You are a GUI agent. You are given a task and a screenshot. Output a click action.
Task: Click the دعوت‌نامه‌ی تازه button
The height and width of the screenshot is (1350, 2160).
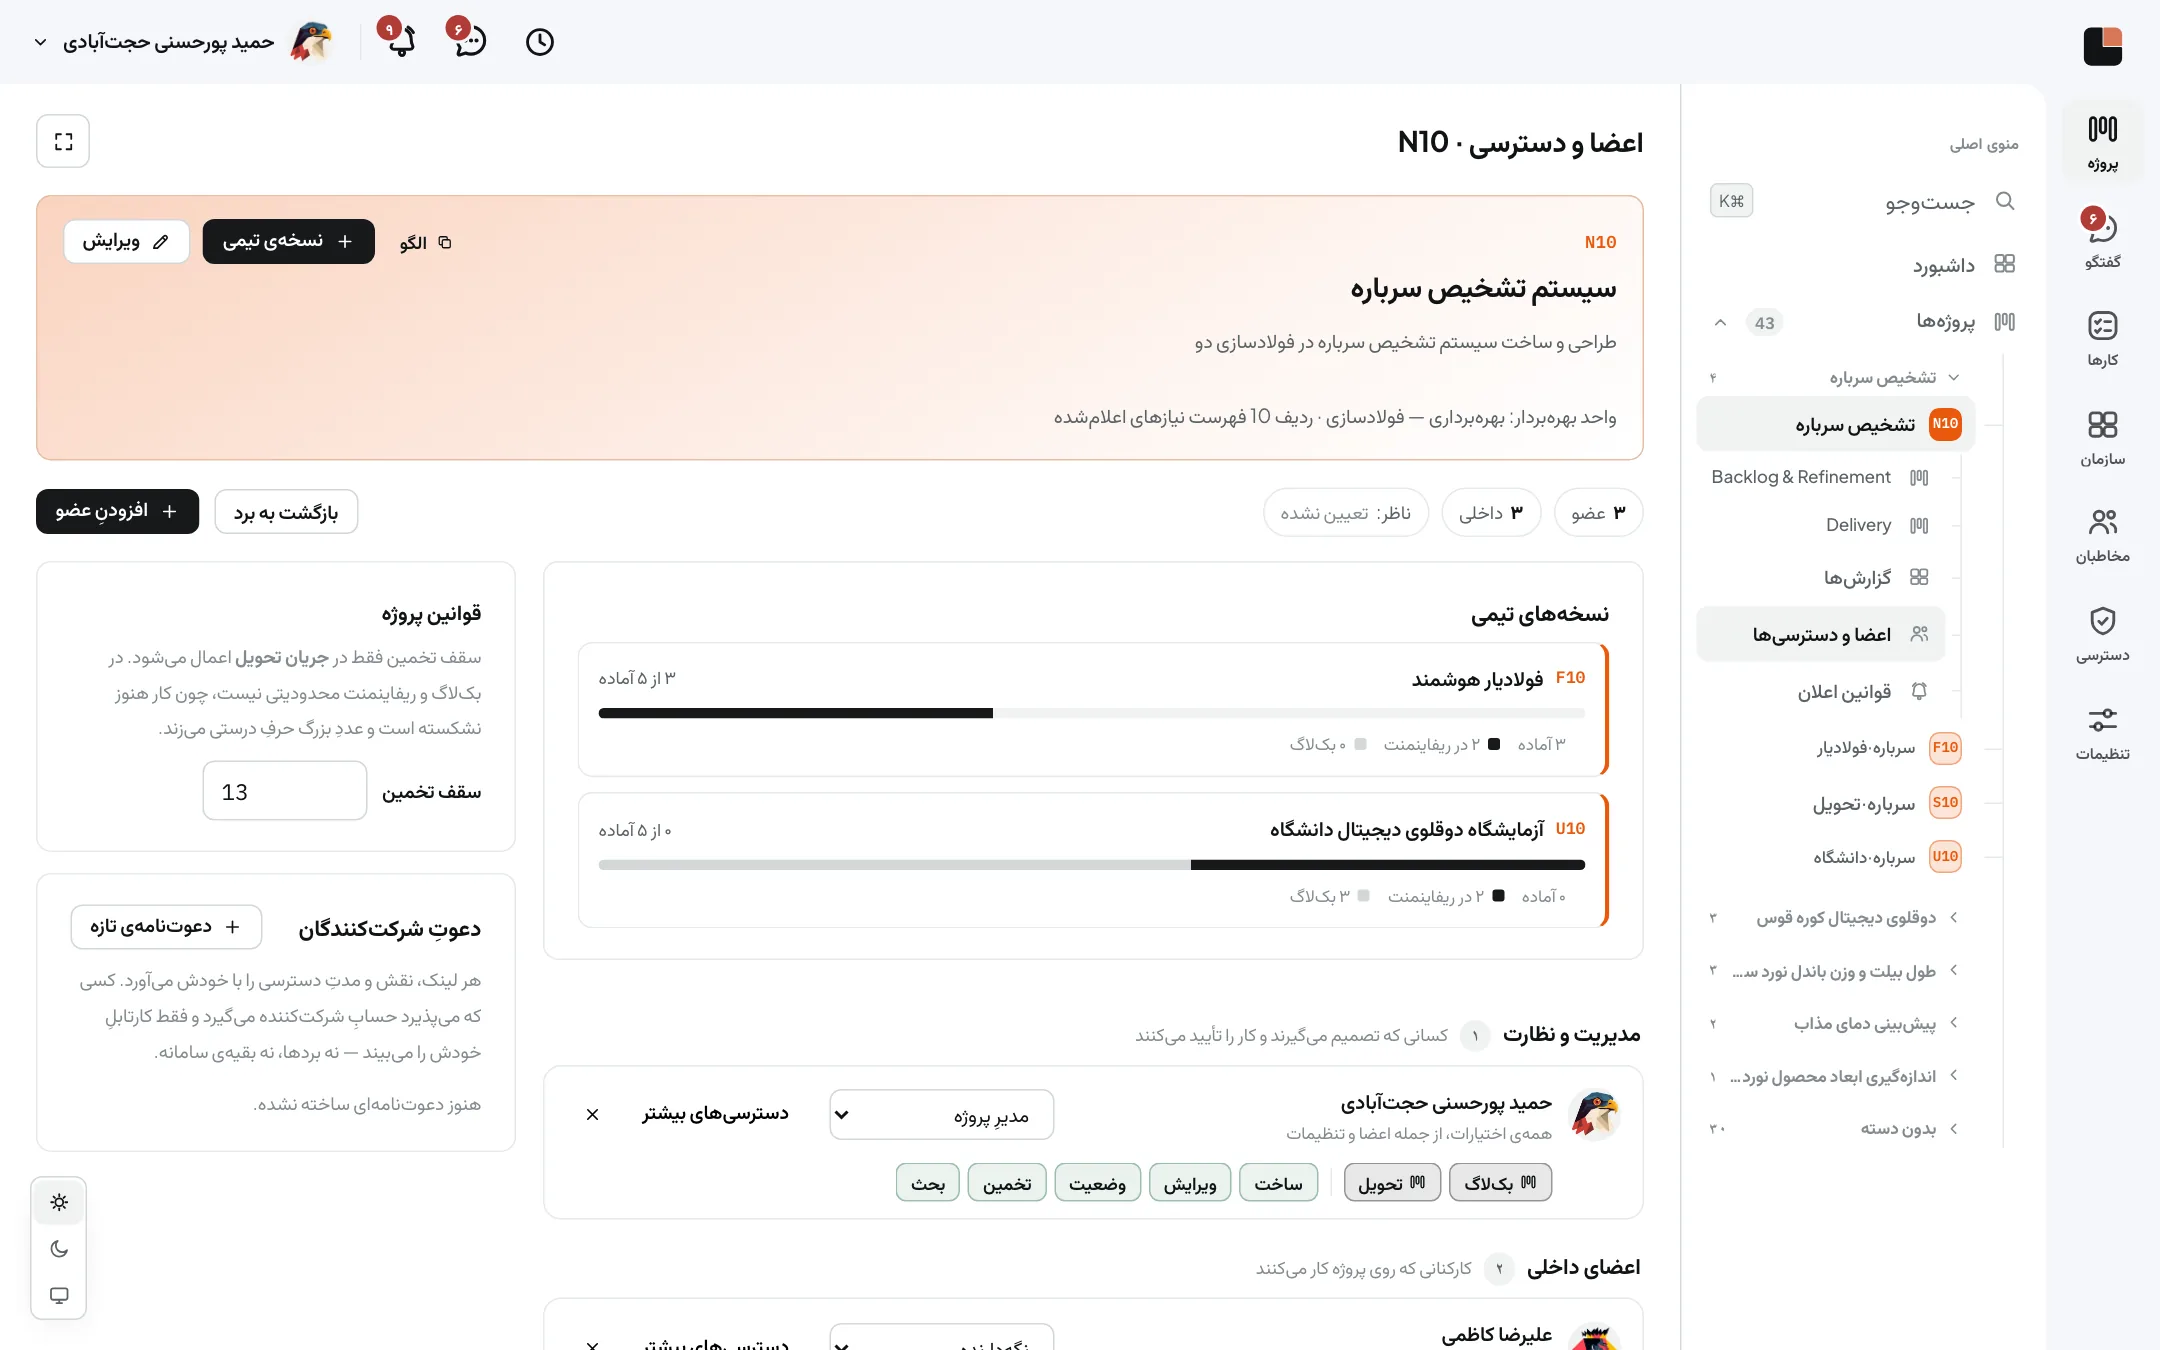(x=166, y=927)
